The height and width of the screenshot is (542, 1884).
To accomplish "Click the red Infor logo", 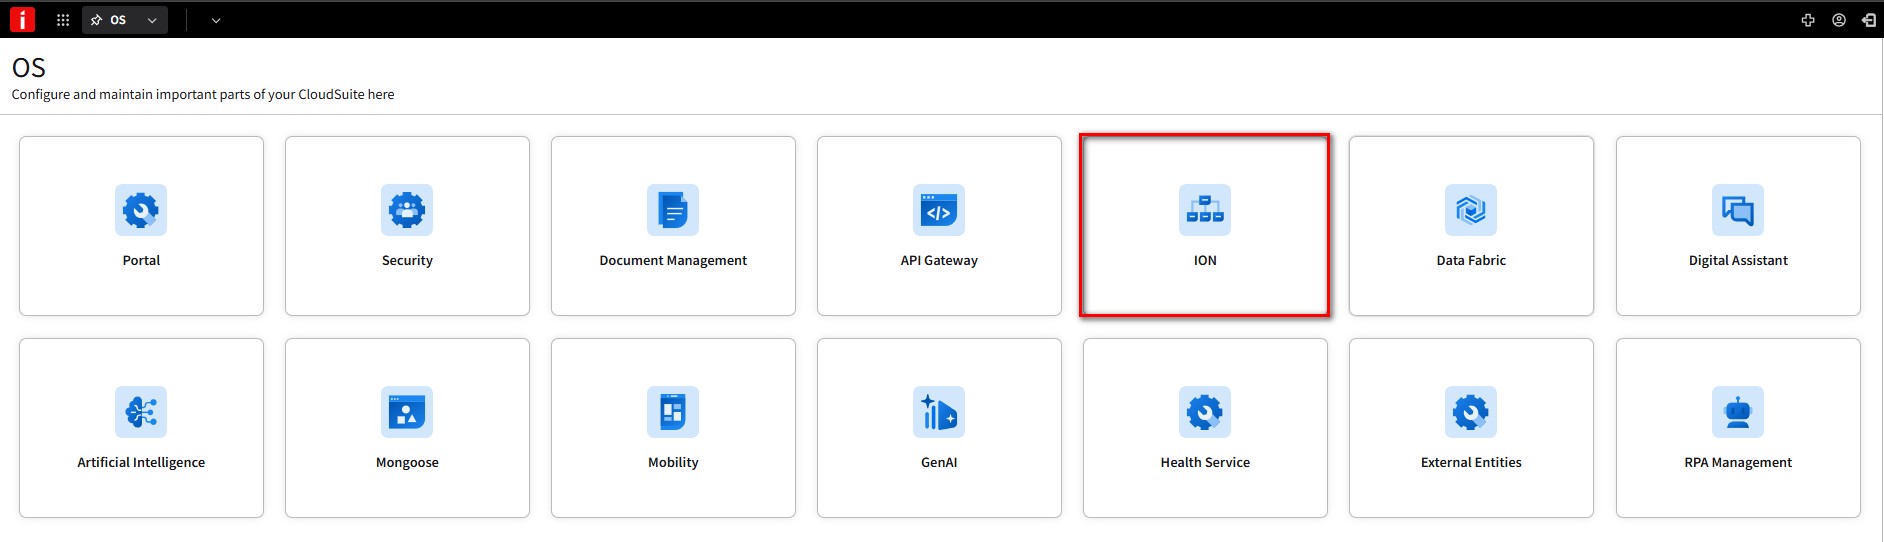I will (22, 20).
